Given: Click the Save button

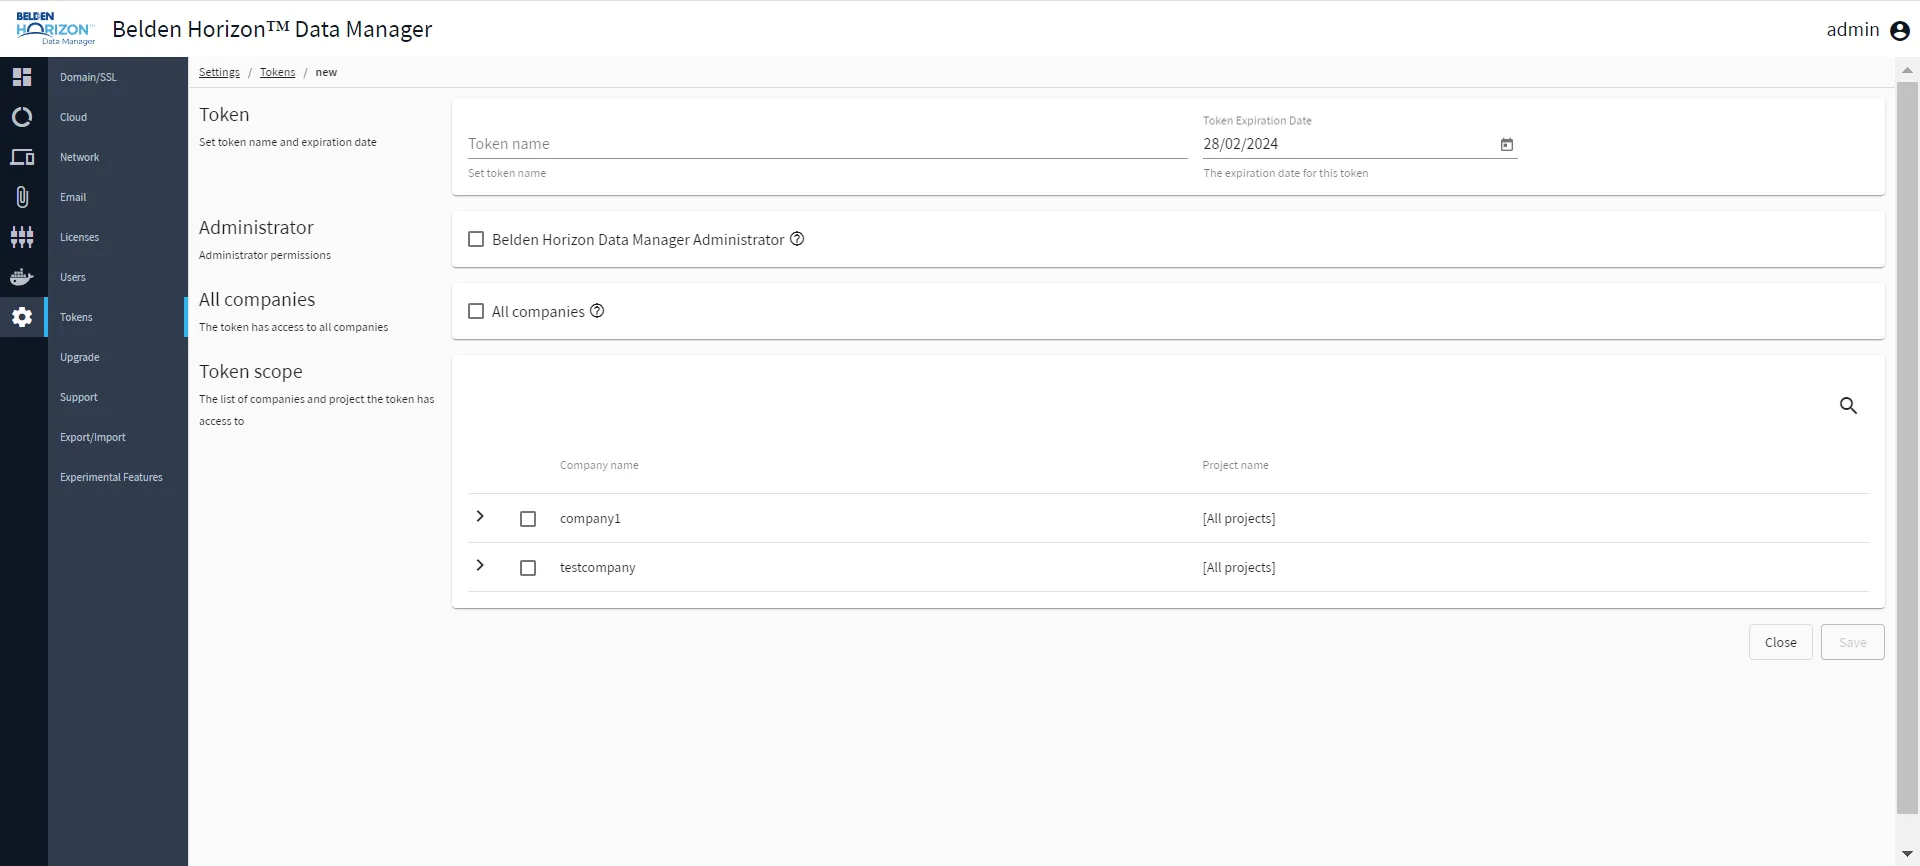Looking at the screenshot, I should (x=1852, y=642).
